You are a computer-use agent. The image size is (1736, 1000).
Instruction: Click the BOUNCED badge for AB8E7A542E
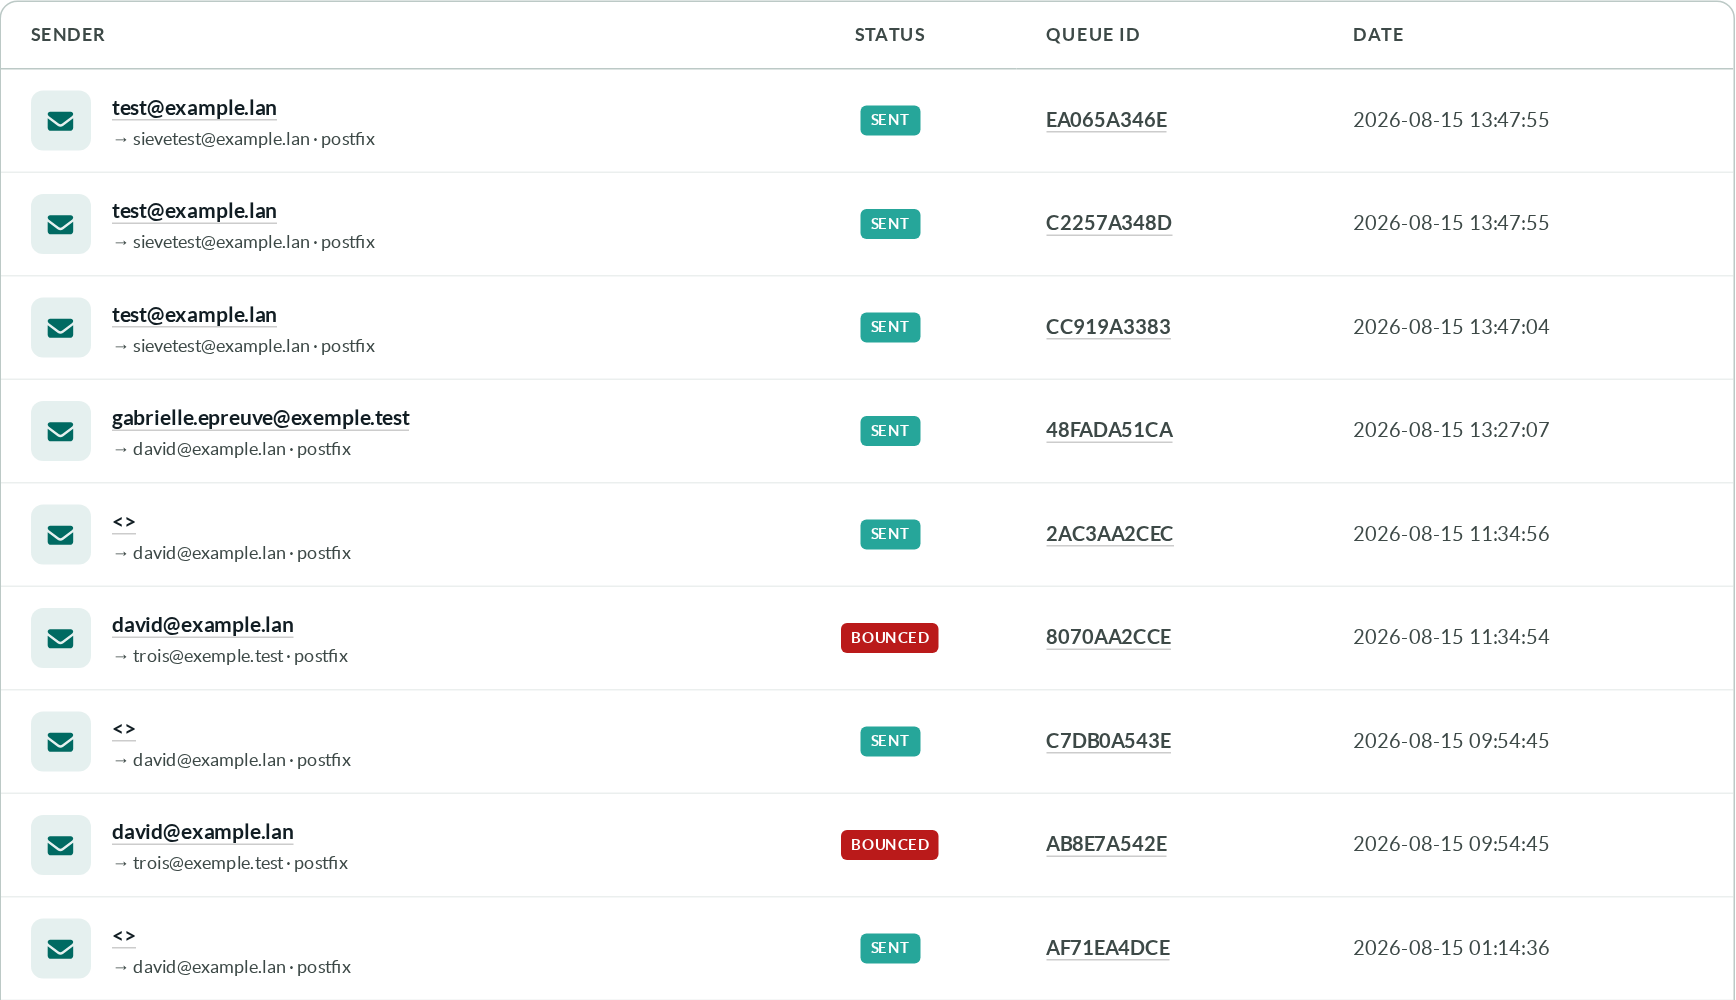(x=890, y=845)
